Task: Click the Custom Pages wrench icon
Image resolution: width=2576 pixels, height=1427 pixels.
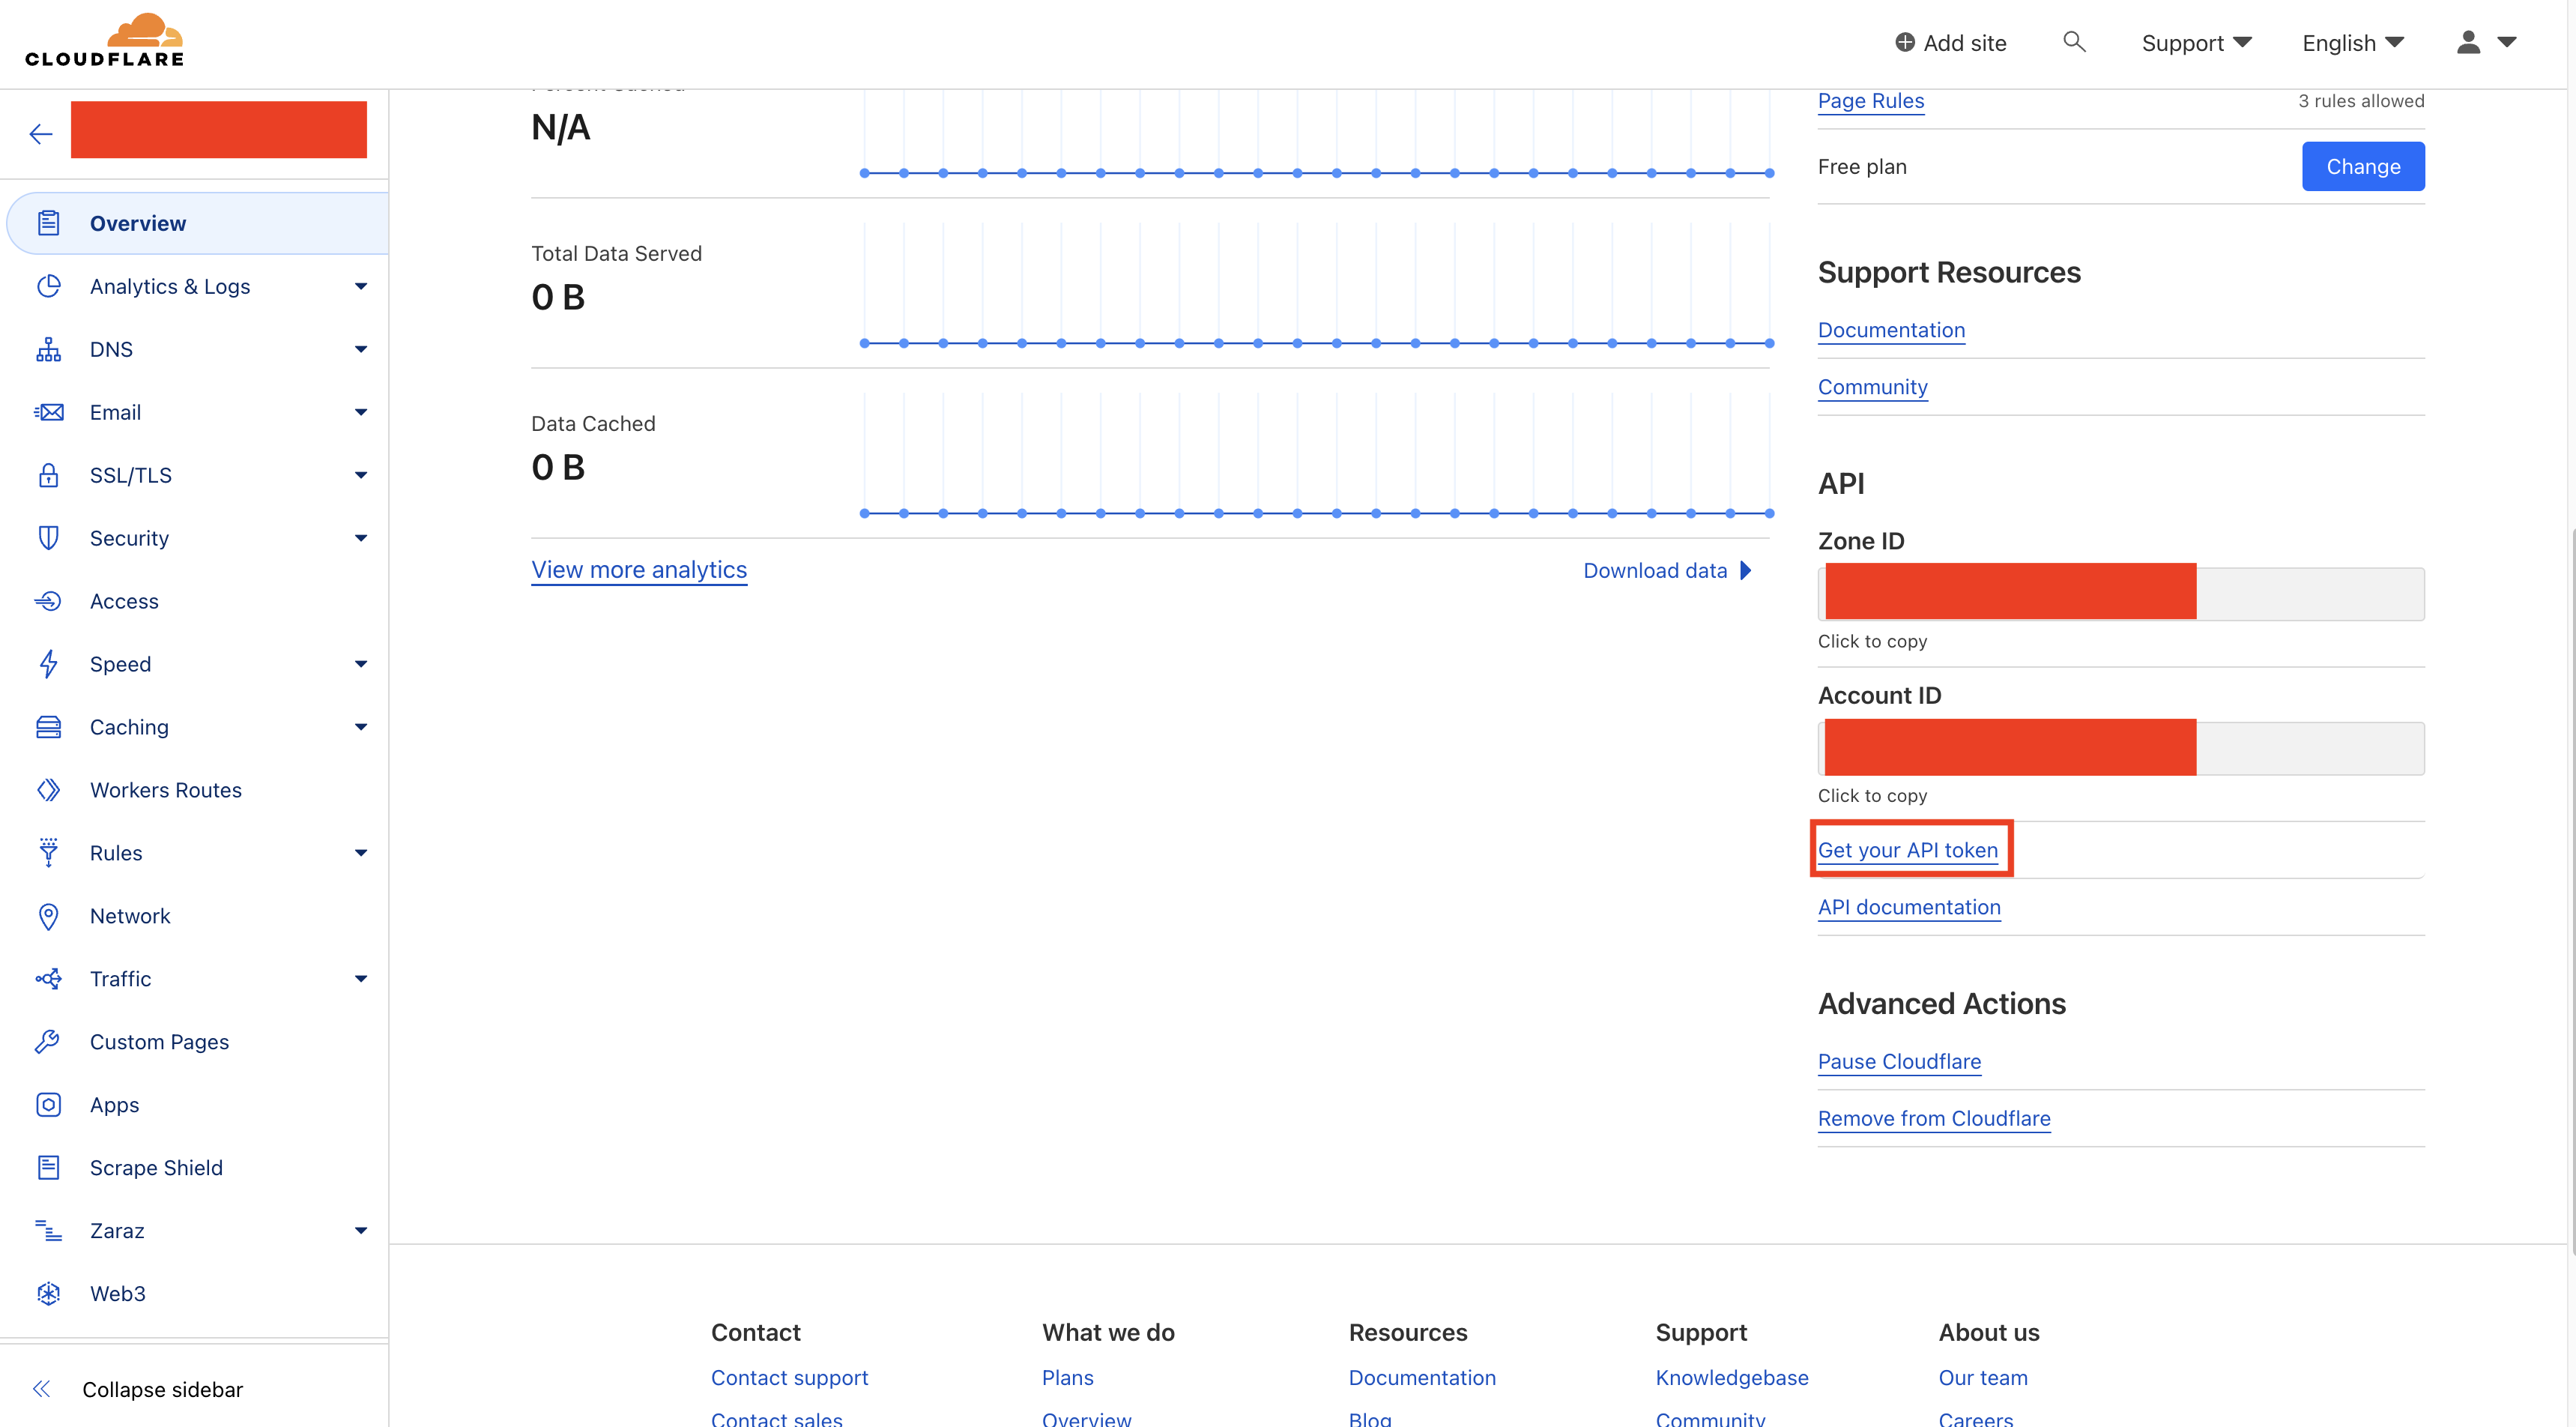Action: click(x=49, y=1042)
